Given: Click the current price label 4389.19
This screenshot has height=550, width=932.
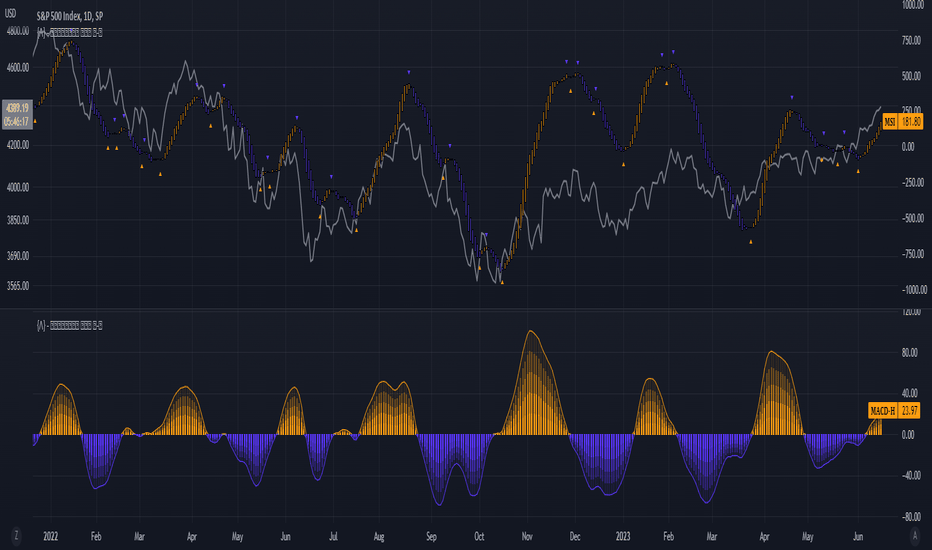Looking at the screenshot, I should (x=17, y=108).
